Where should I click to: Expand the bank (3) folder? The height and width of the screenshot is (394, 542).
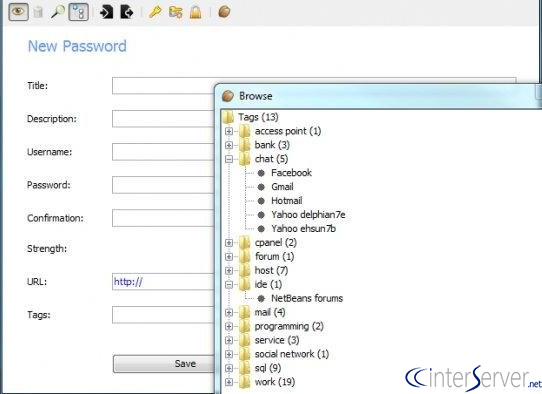(228, 145)
